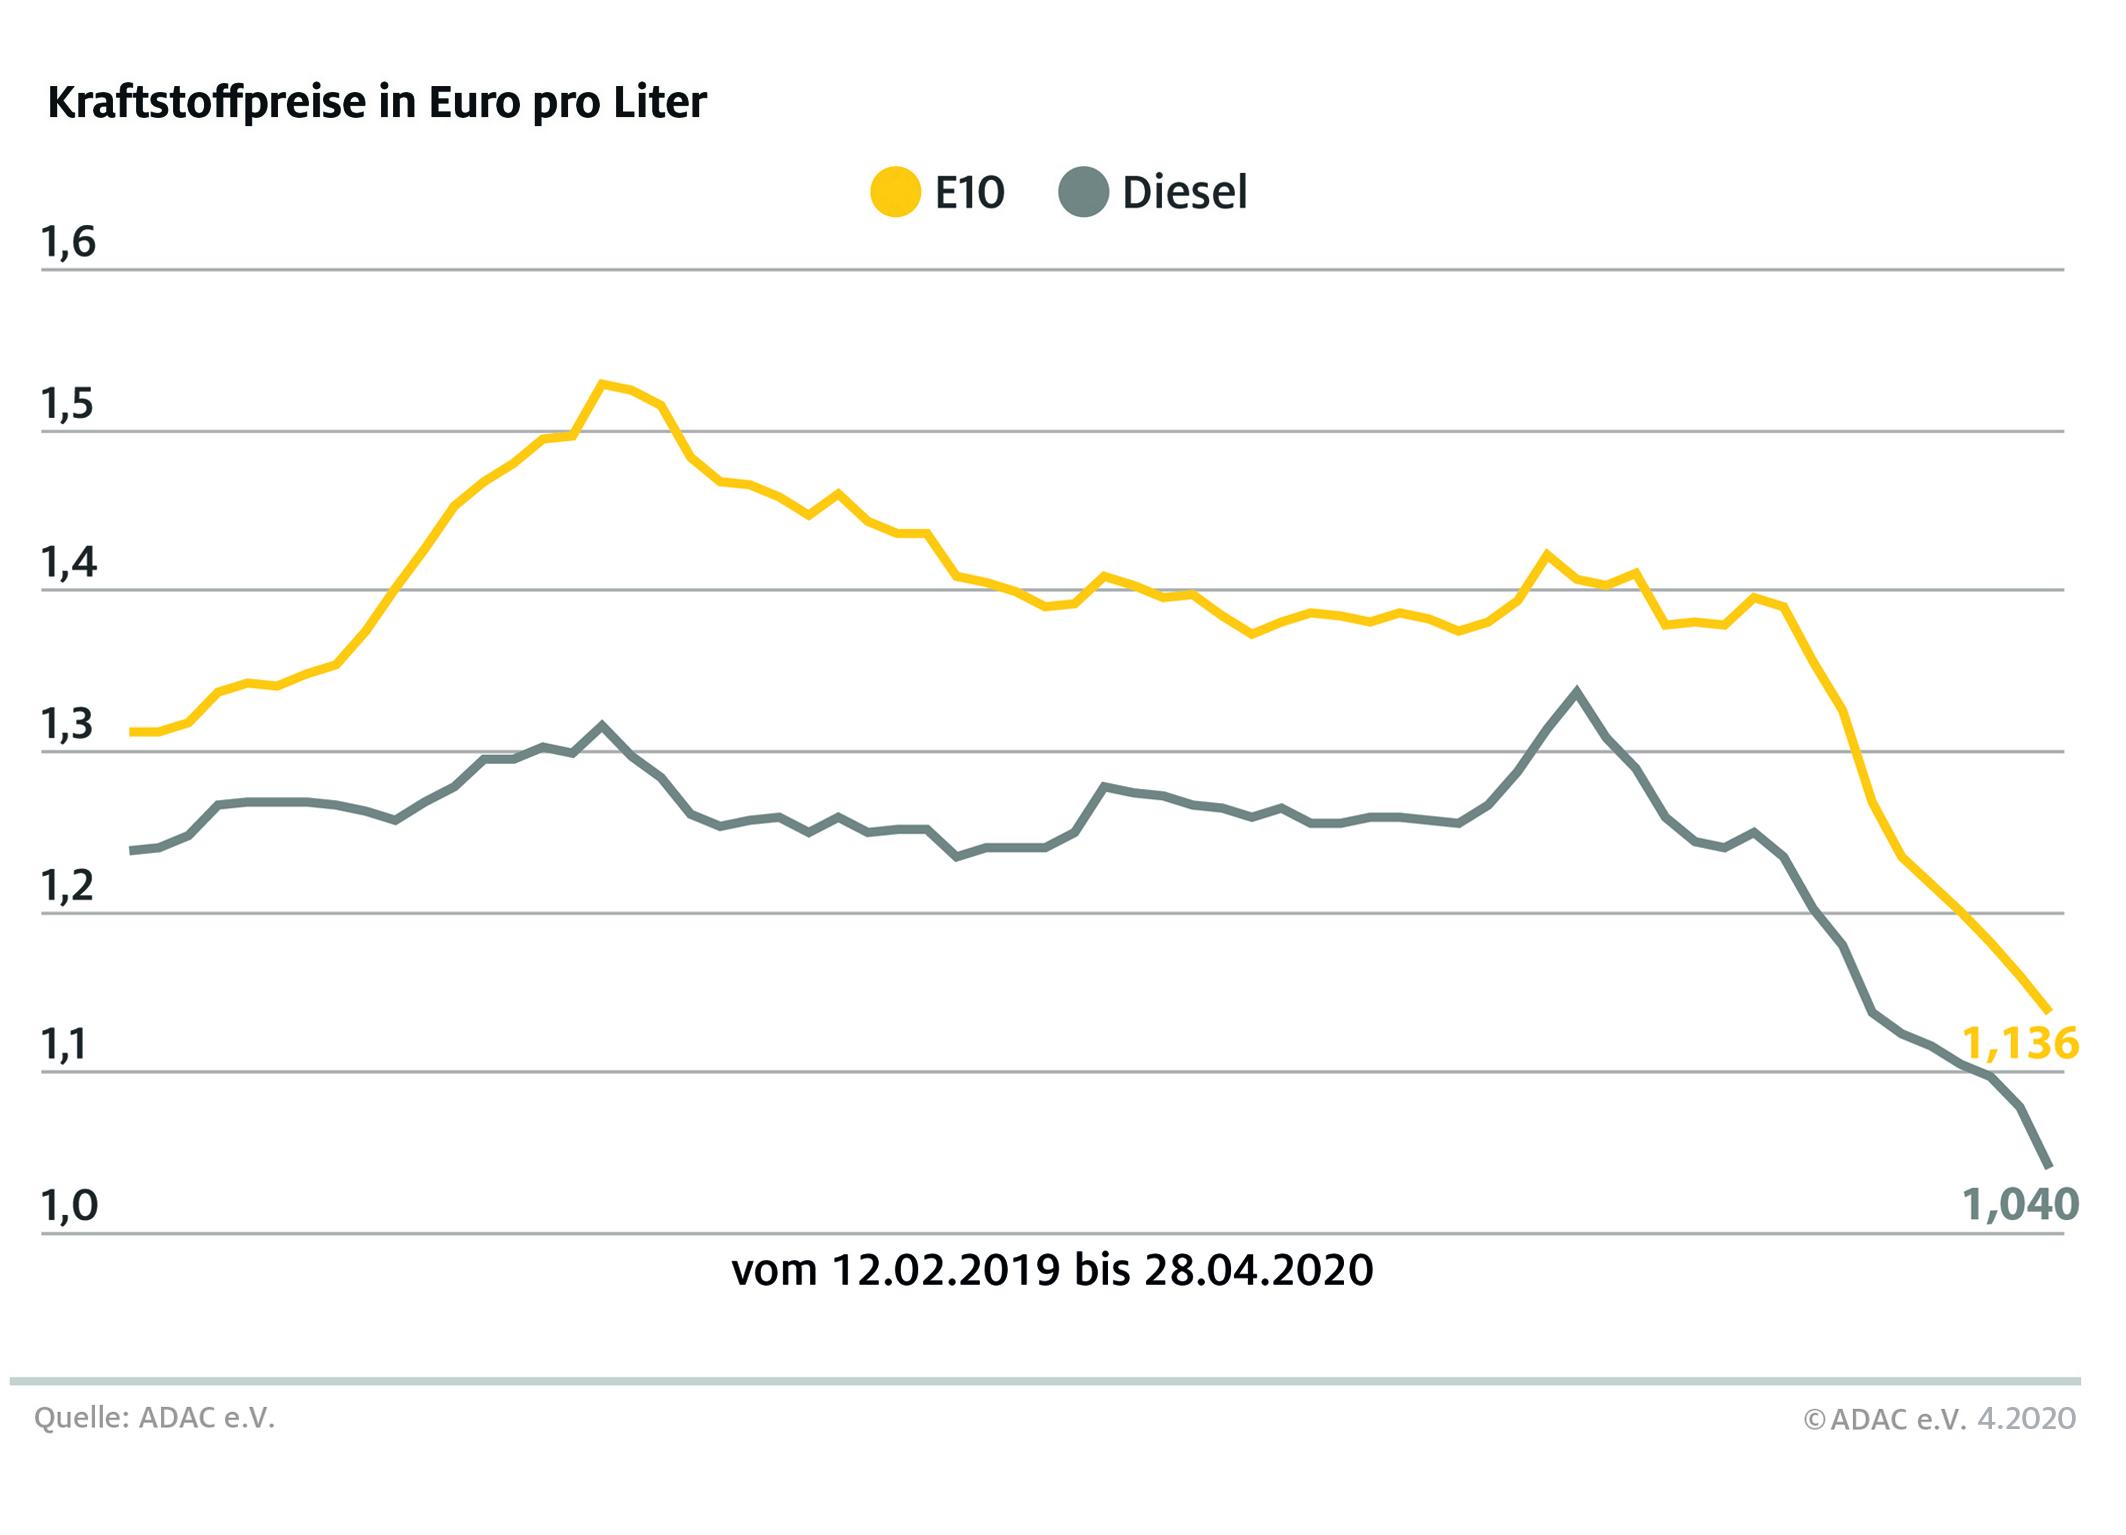This screenshot has width=2126, height=1535.
Task: Select the E10 legend label
Action: point(969,192)
